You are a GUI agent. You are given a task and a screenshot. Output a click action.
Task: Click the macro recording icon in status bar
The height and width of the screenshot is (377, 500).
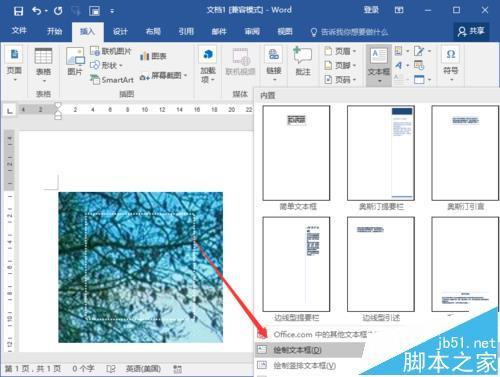pos(177,369)
